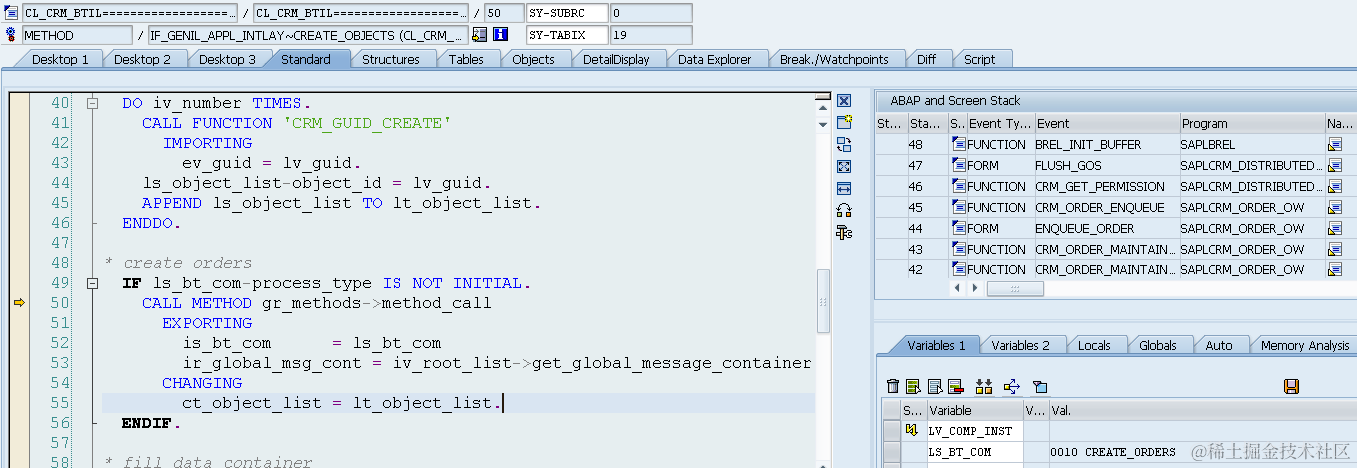
Task: Click the line number field showing 50
Action: 504,13
